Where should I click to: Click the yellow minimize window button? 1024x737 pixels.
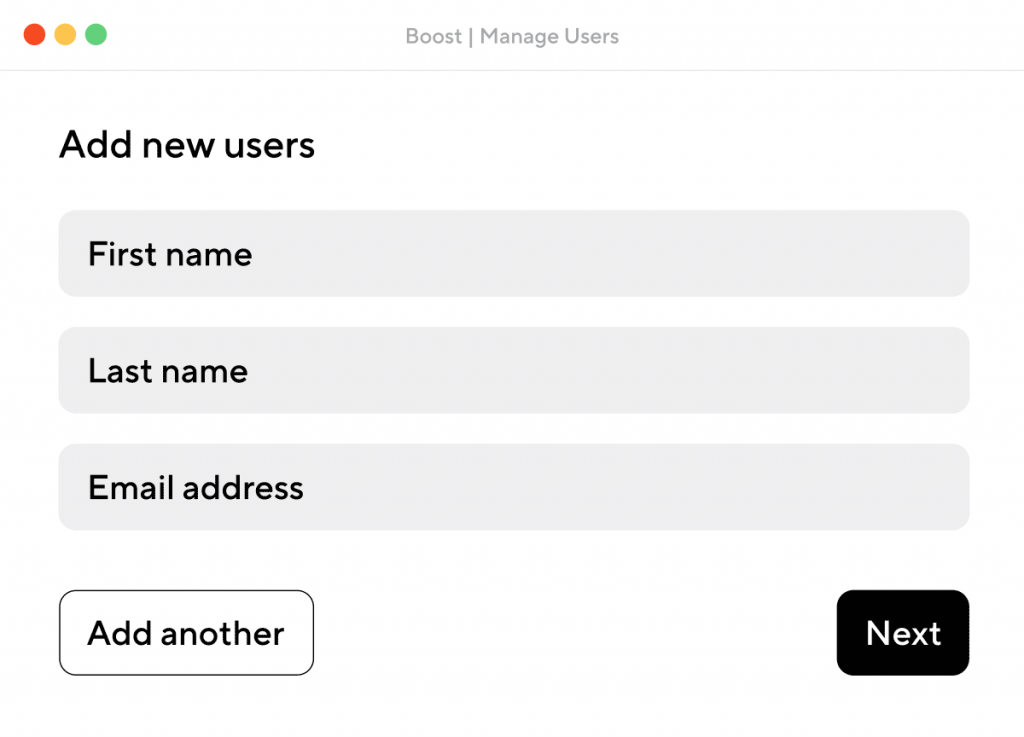tap(65, 35)
